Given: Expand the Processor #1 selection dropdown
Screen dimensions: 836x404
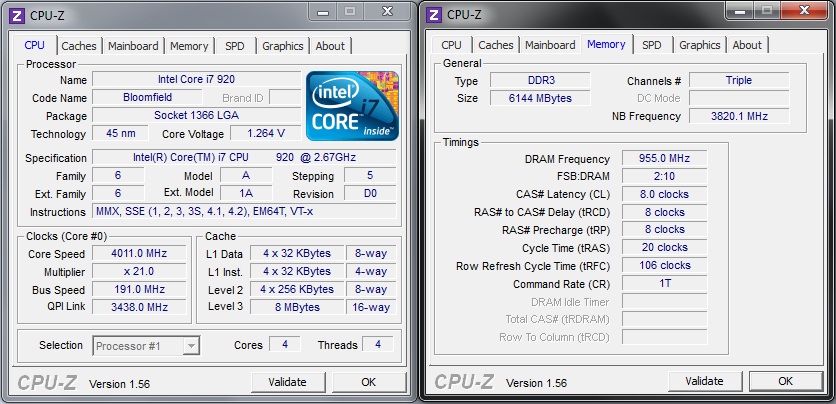Looking at the screenshot, I should click(x=190, y=346).
